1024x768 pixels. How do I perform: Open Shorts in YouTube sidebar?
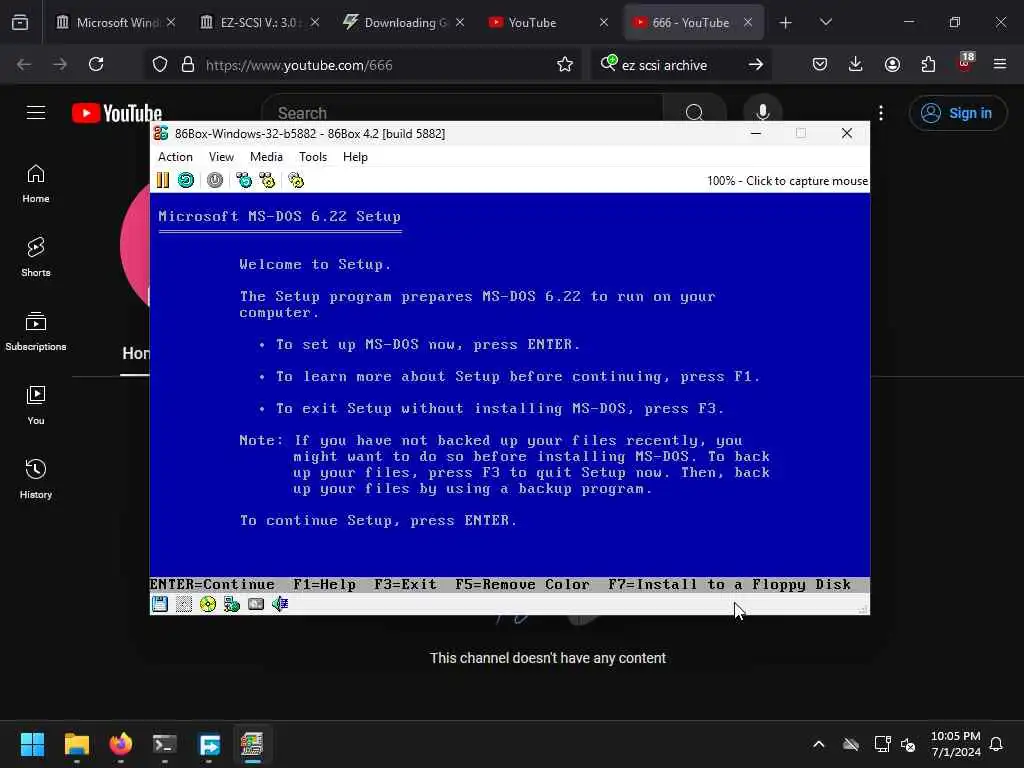pos(36,257)
